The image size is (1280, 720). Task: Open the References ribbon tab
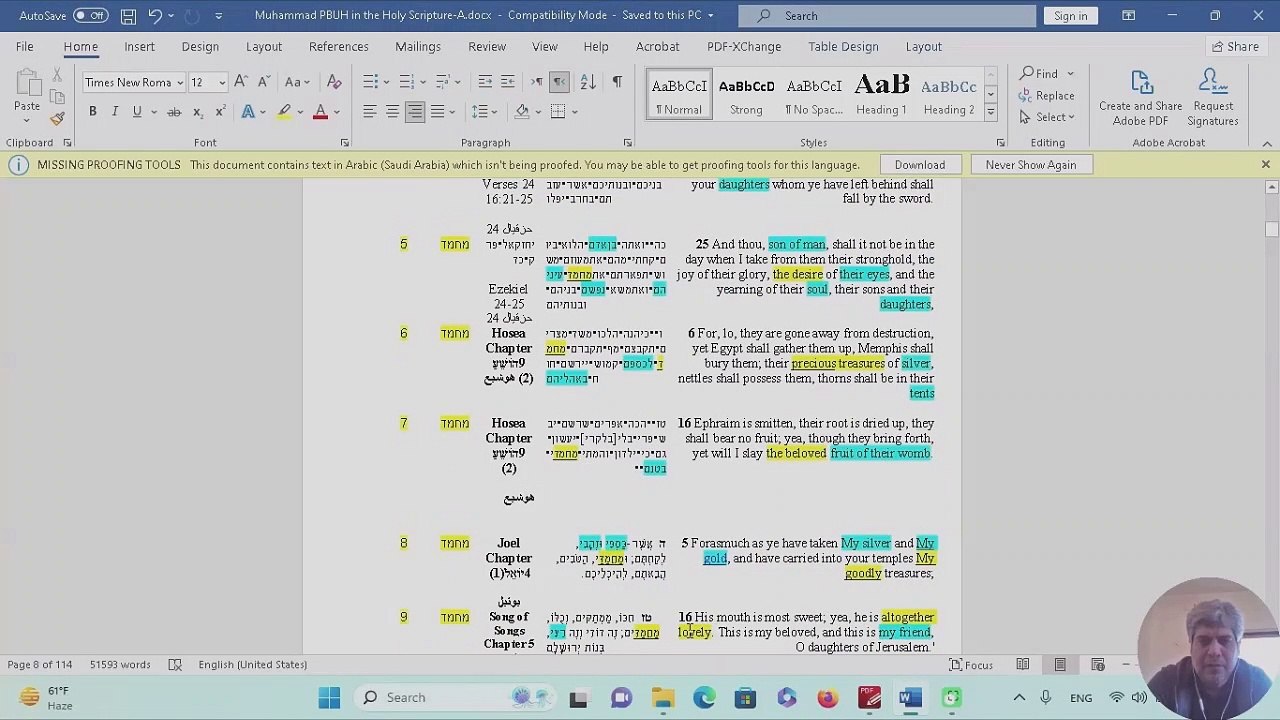pyautogui.click(x=338, y=47)
